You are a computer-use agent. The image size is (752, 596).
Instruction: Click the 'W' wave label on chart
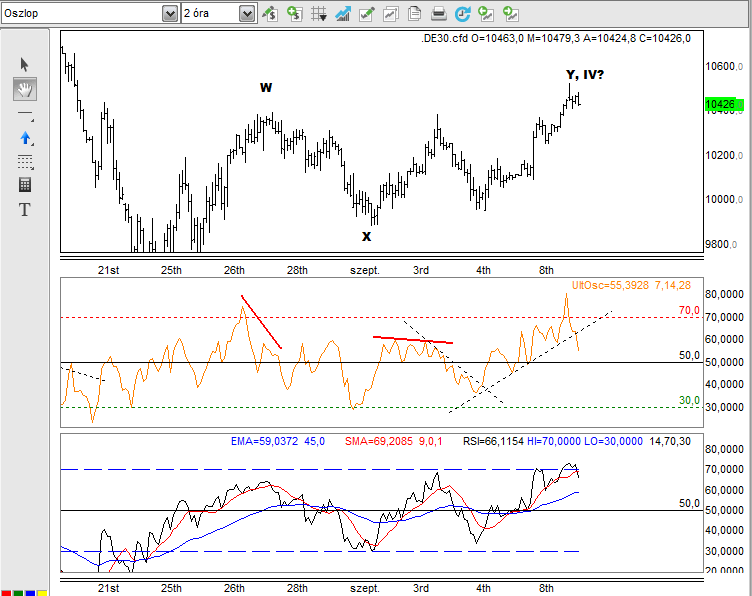[x=266, y=87]
